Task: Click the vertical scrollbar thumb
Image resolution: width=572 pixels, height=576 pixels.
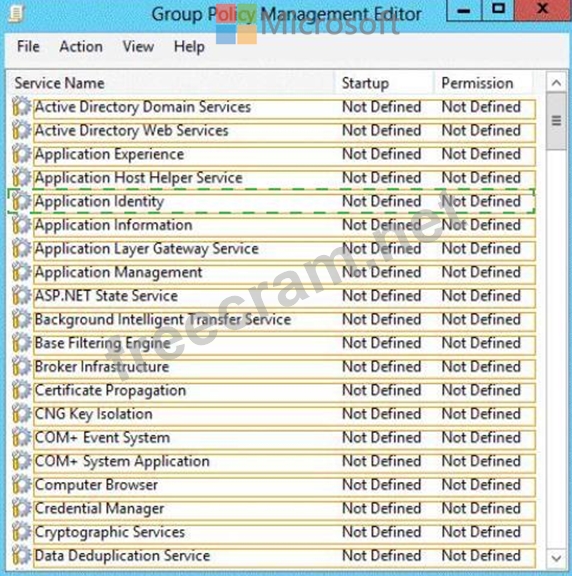Action: pos(556,121)
